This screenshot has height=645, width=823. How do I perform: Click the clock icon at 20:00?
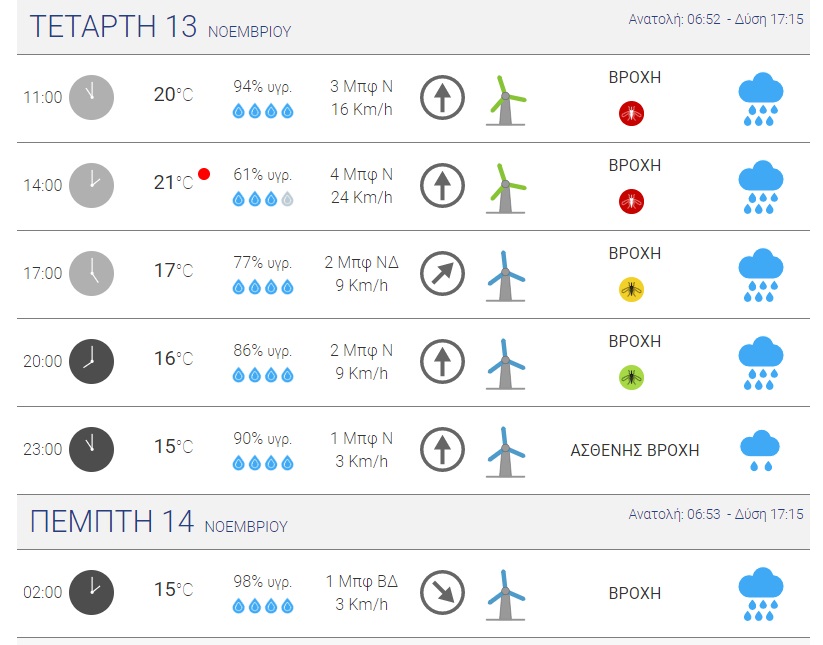pos(91,361)
